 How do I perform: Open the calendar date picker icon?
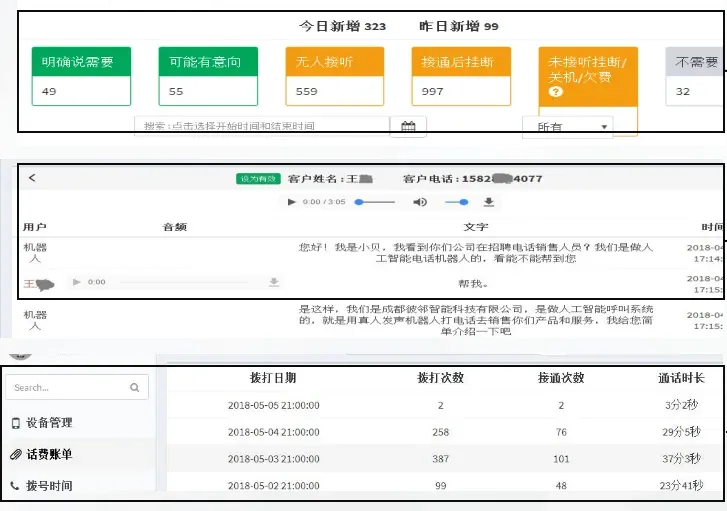(408, 126)
